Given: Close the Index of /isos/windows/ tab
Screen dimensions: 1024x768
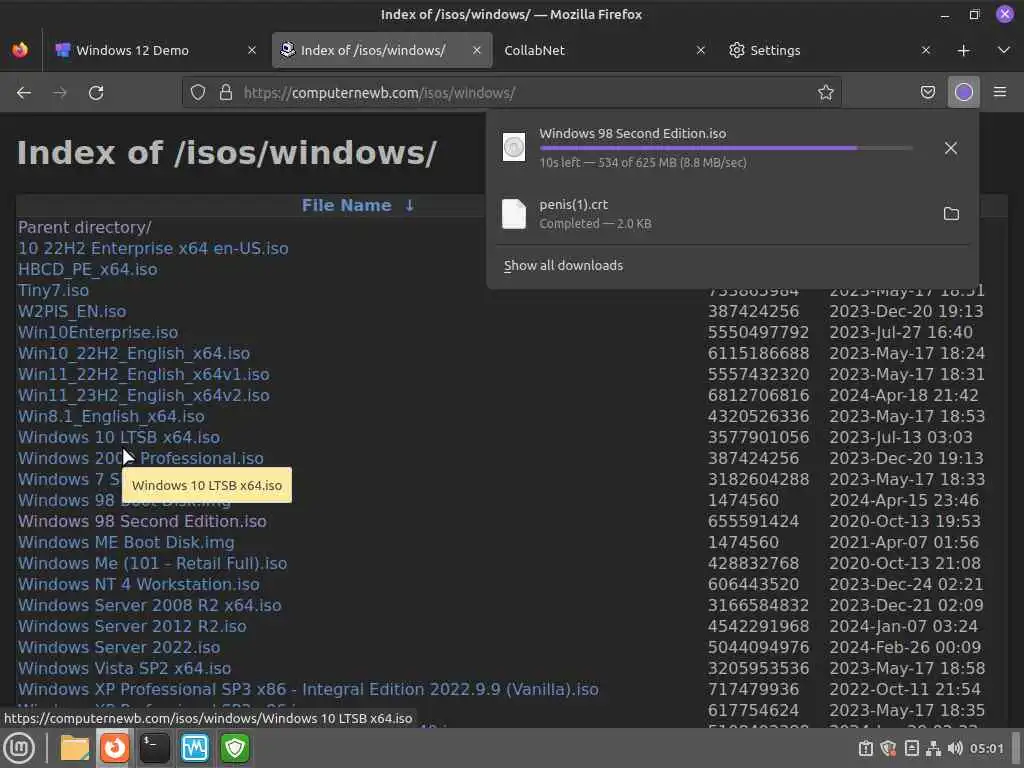Looking at the screenshot, I should click(x=477, y=50).
